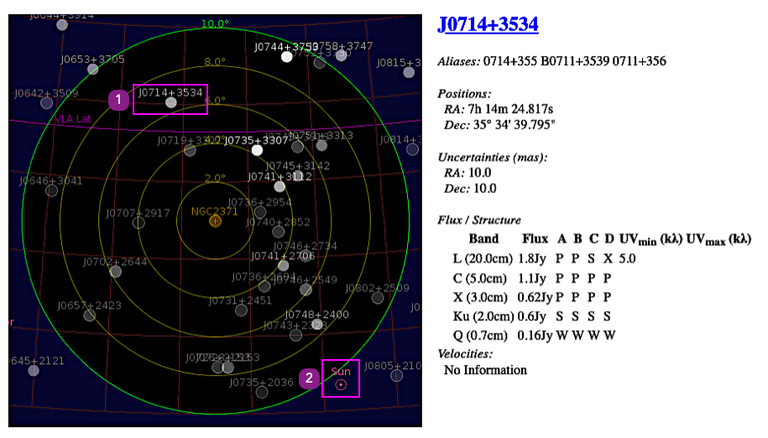Image resolution: width=768 pixels, height=438 pixels.
Task: Select J0707+2917 source marker
Action: [140, 223]
